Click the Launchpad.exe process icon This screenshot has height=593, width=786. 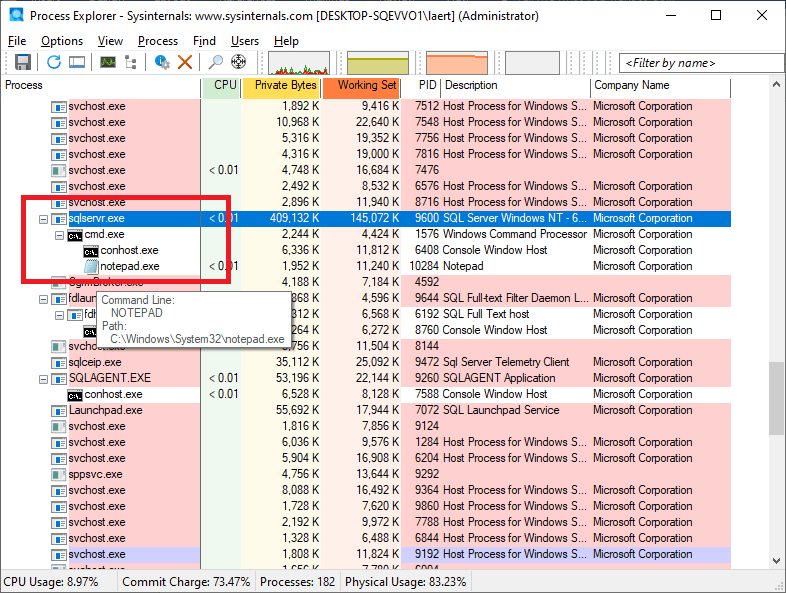click(59, 411)
